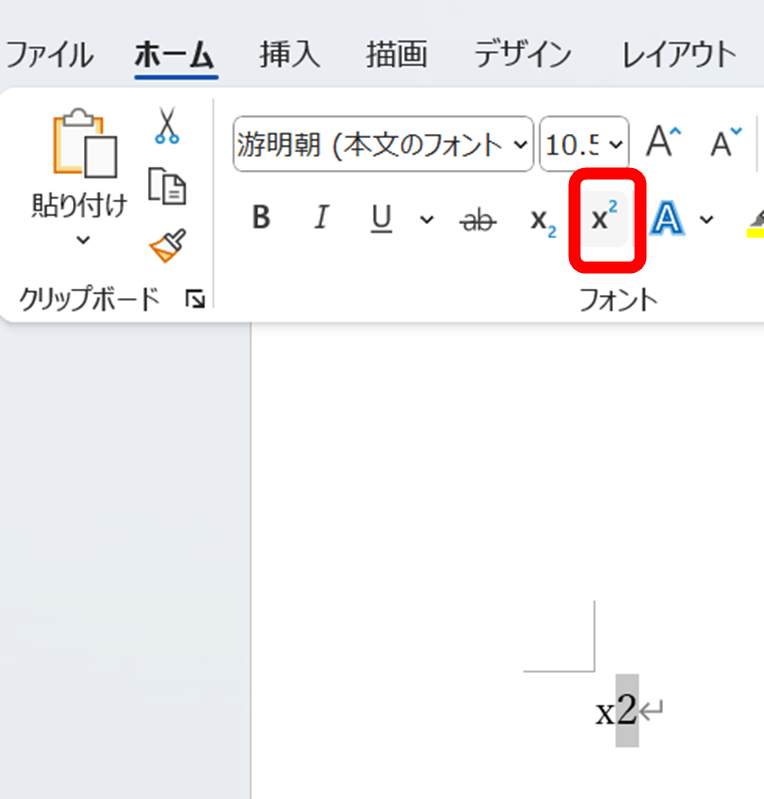Expand the underline style dropdown arrow
The height and width of the screenshot is (799, 764).
click(x=427, y=219)
